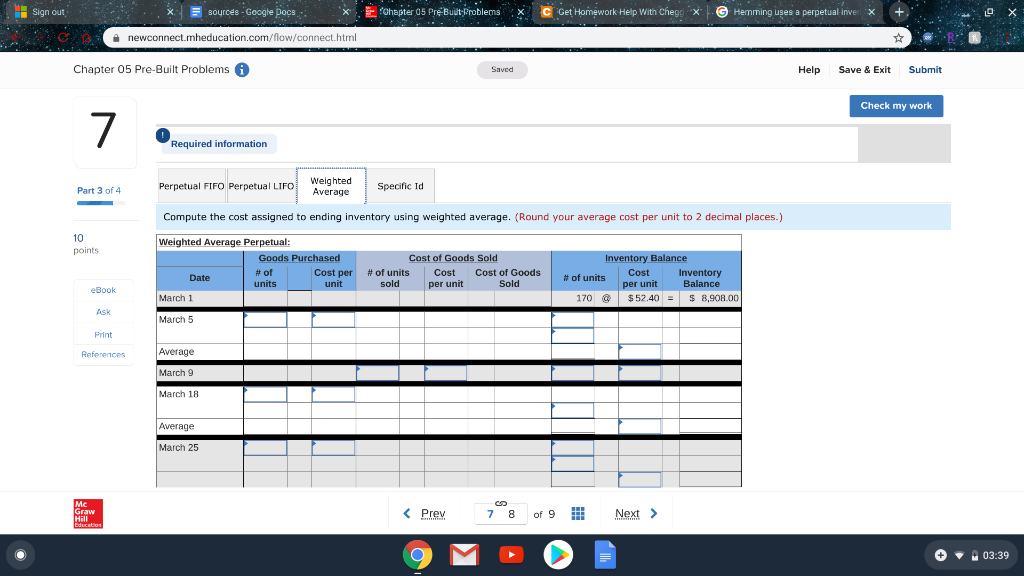
Task: Launch YouTube from the shelf
Action: click(x=511, y=554)
